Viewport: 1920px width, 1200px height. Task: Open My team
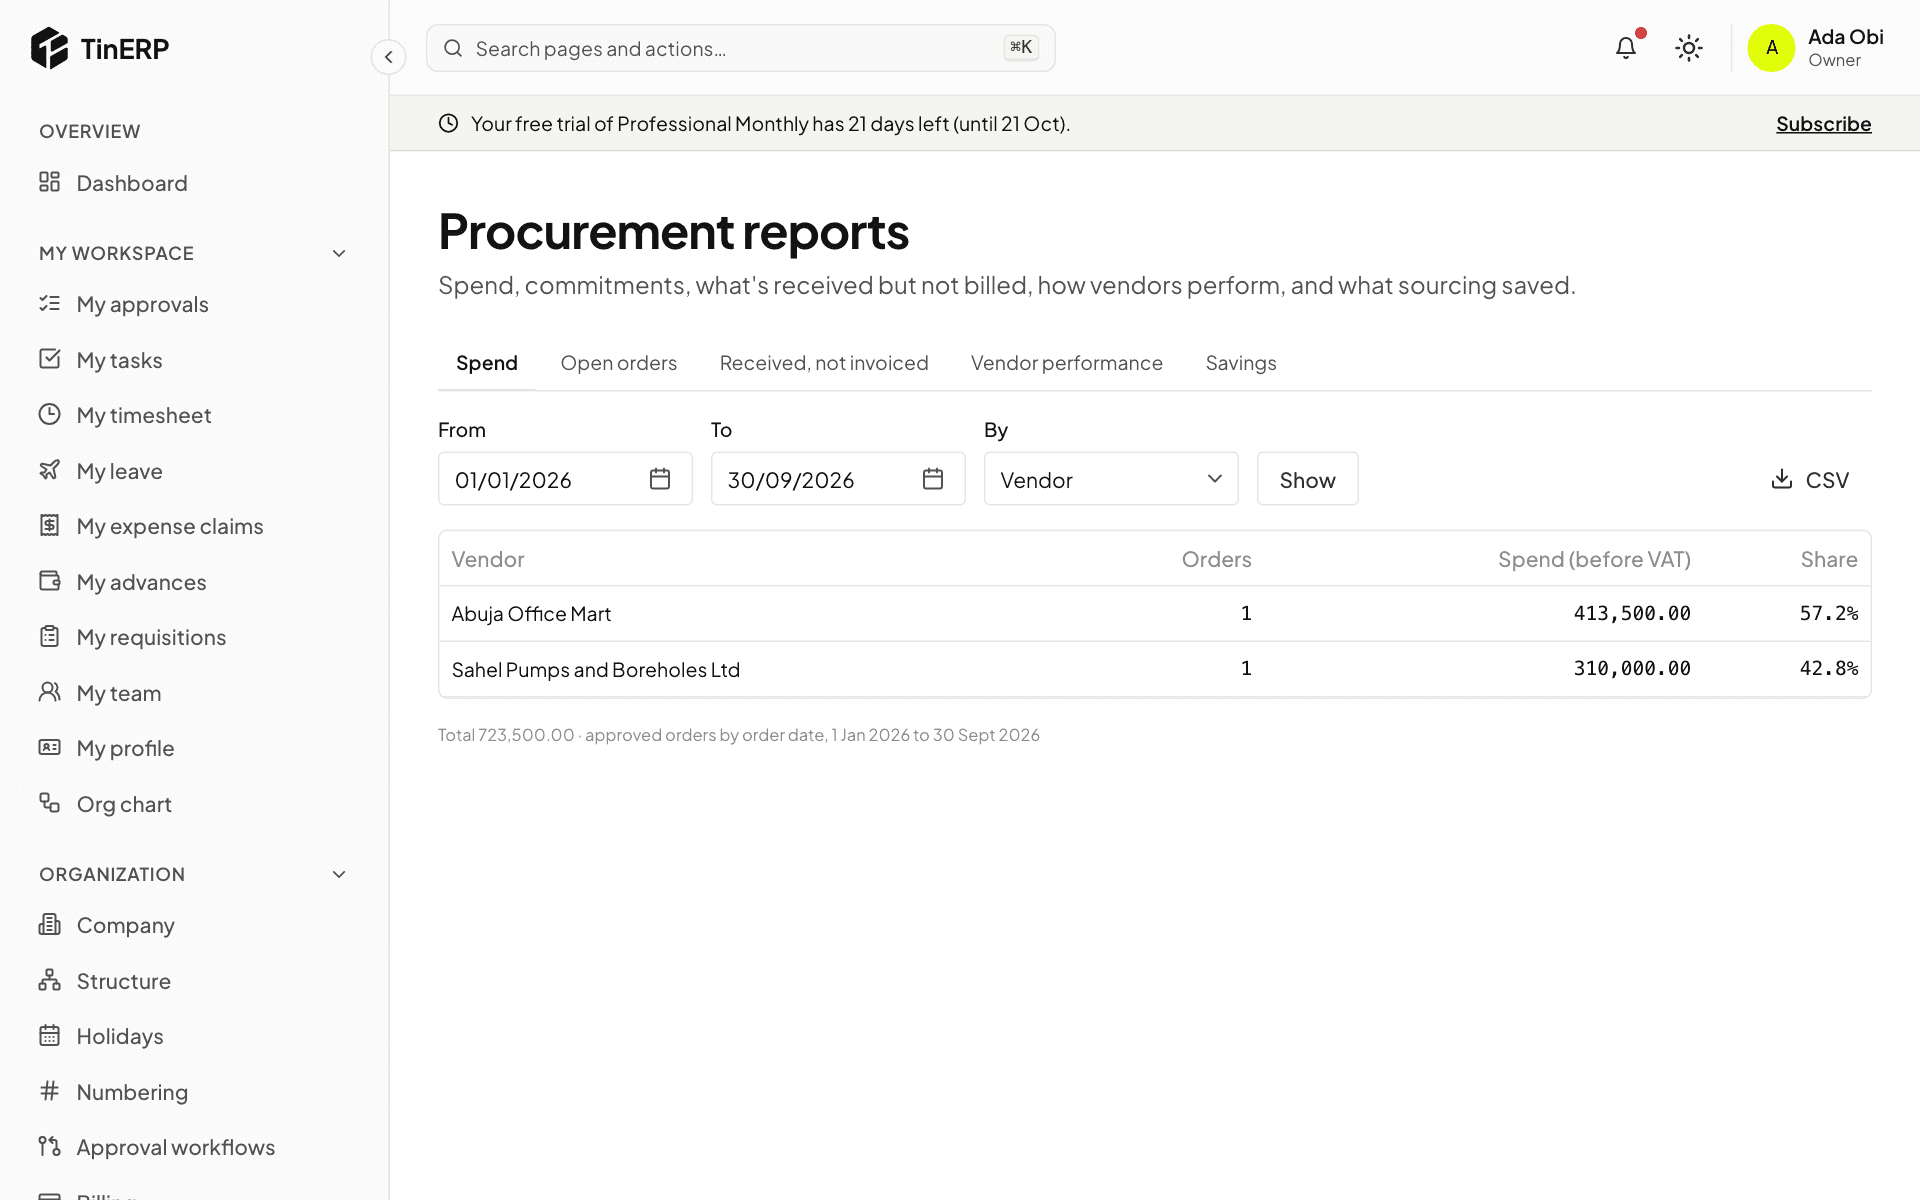[x=118, y=693]
